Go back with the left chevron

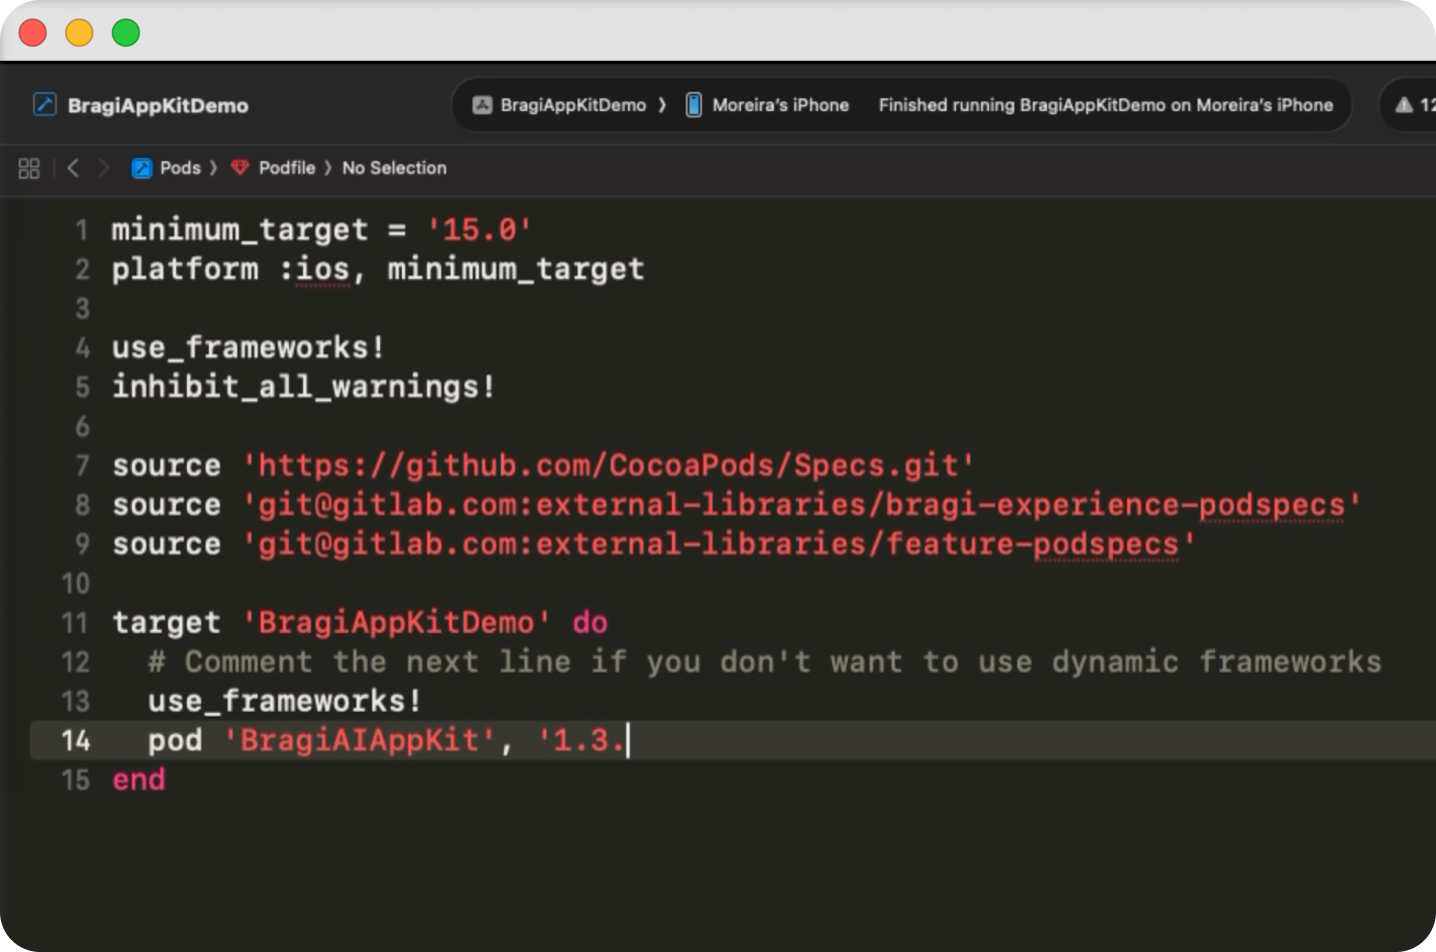pyautogui.click(x=73, y=168)
